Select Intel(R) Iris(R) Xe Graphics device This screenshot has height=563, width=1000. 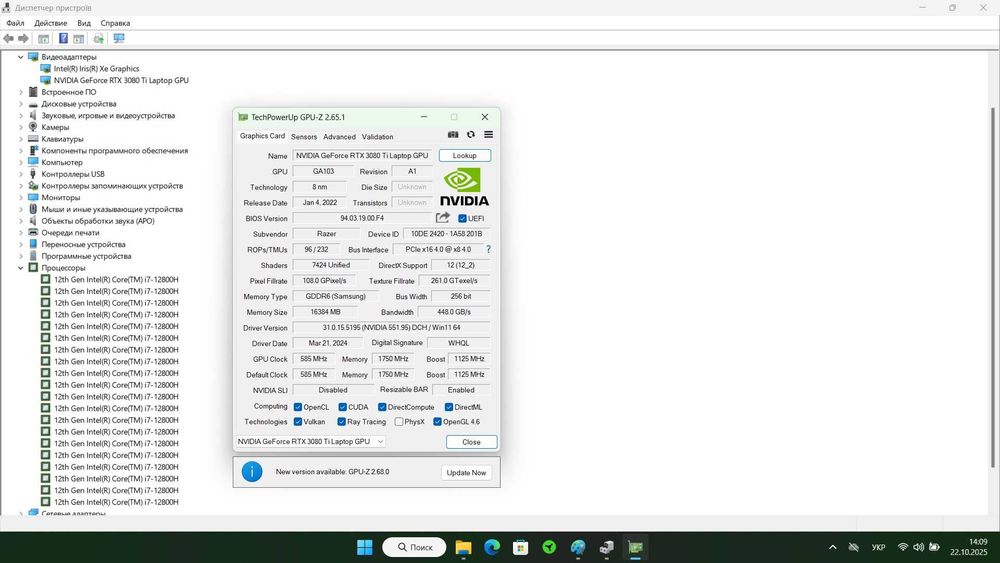point(96,68)
